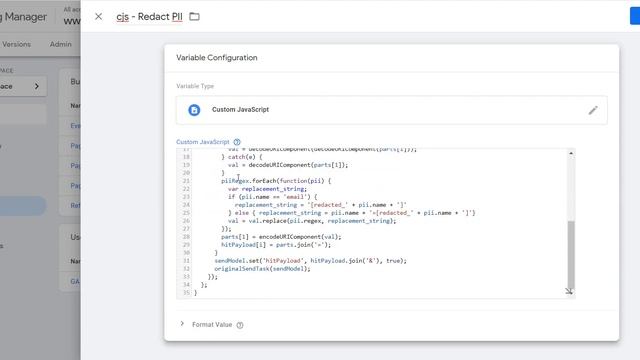Switch to the Versions tab in background
This screenshot has height=360, width=640.
tap(16, 44)
